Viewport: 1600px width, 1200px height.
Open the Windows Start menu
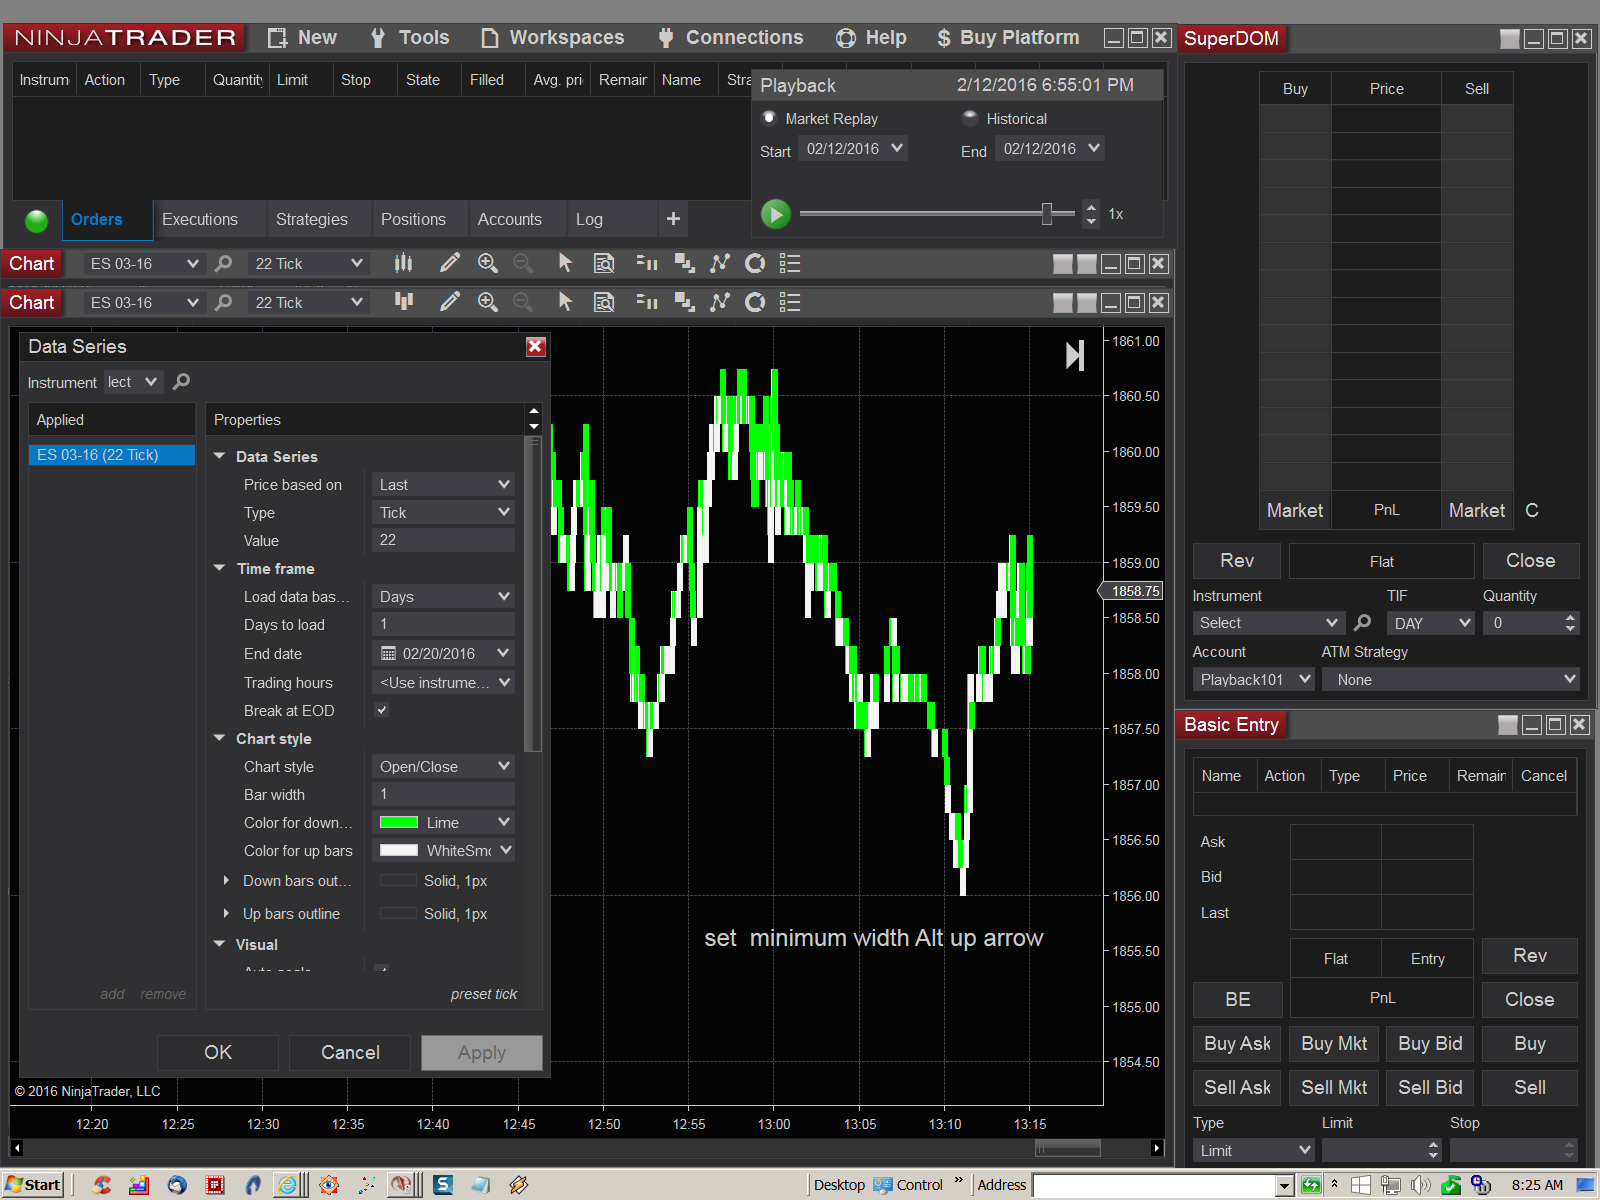point(33,1185)
